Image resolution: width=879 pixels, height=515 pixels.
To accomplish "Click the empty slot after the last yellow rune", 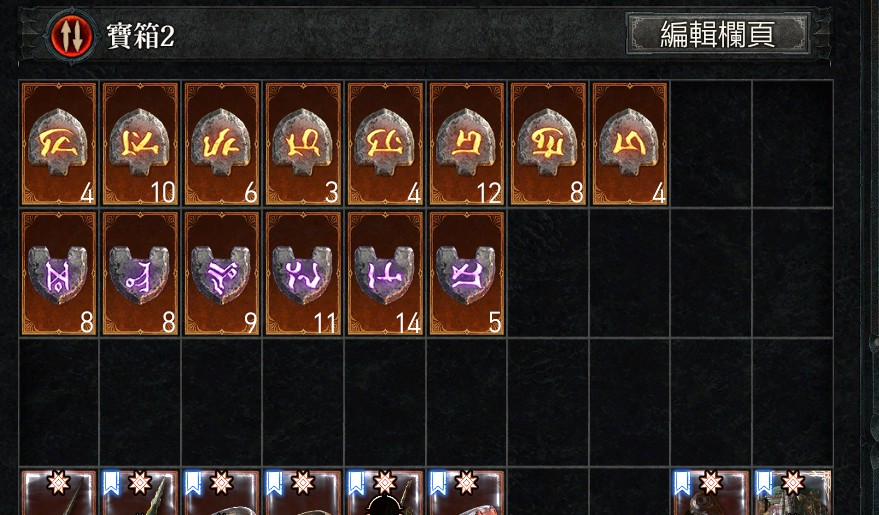I will 711,143.
